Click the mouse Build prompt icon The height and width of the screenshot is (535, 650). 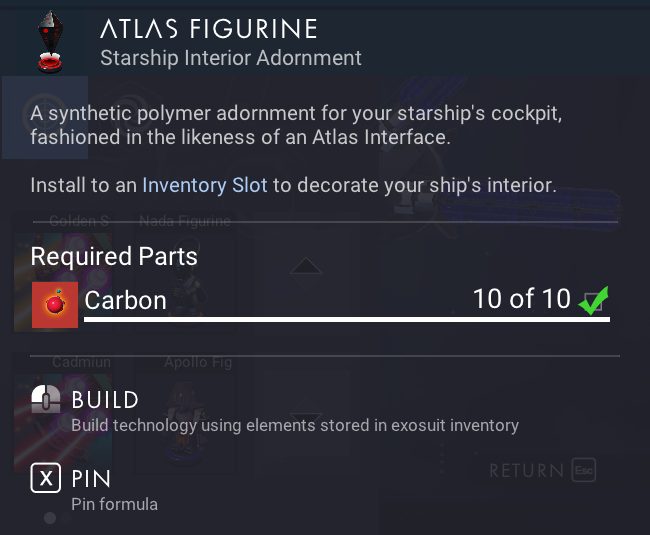pos(46,401)
